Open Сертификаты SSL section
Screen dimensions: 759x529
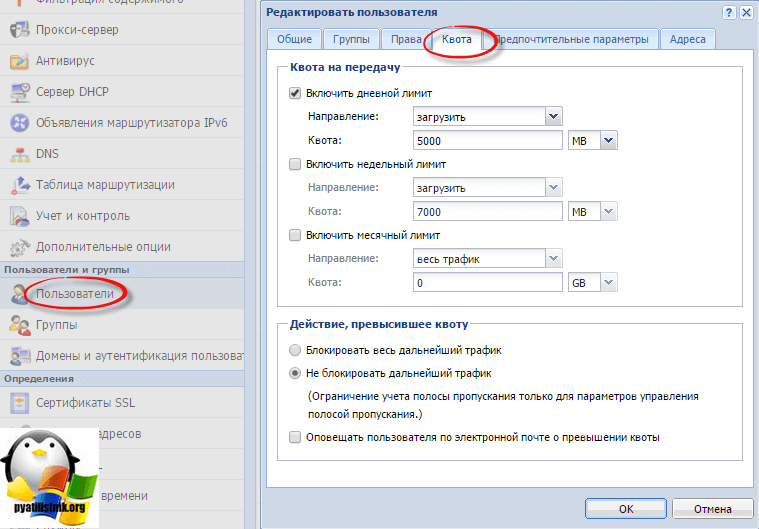point(122,402)
